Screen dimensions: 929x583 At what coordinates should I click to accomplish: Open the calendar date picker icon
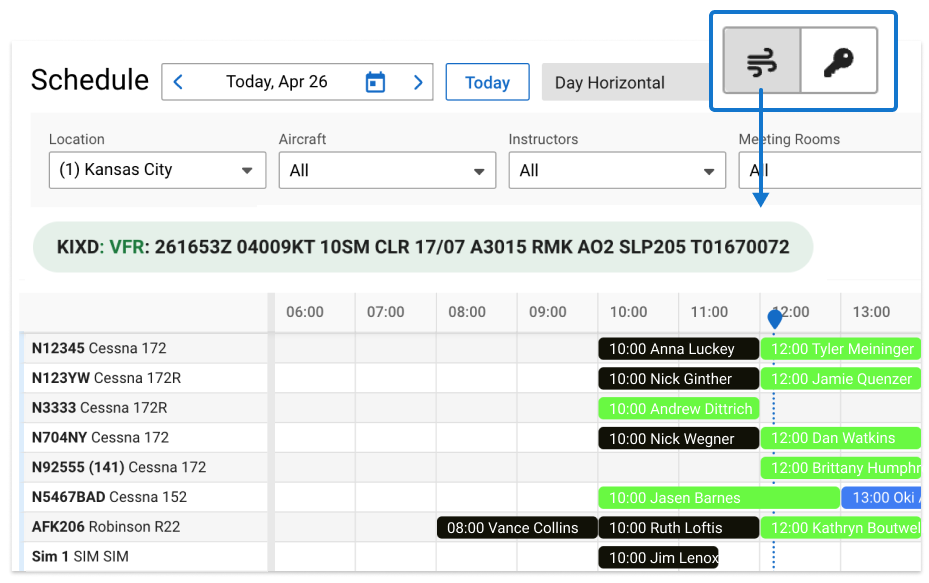(374, 82)
